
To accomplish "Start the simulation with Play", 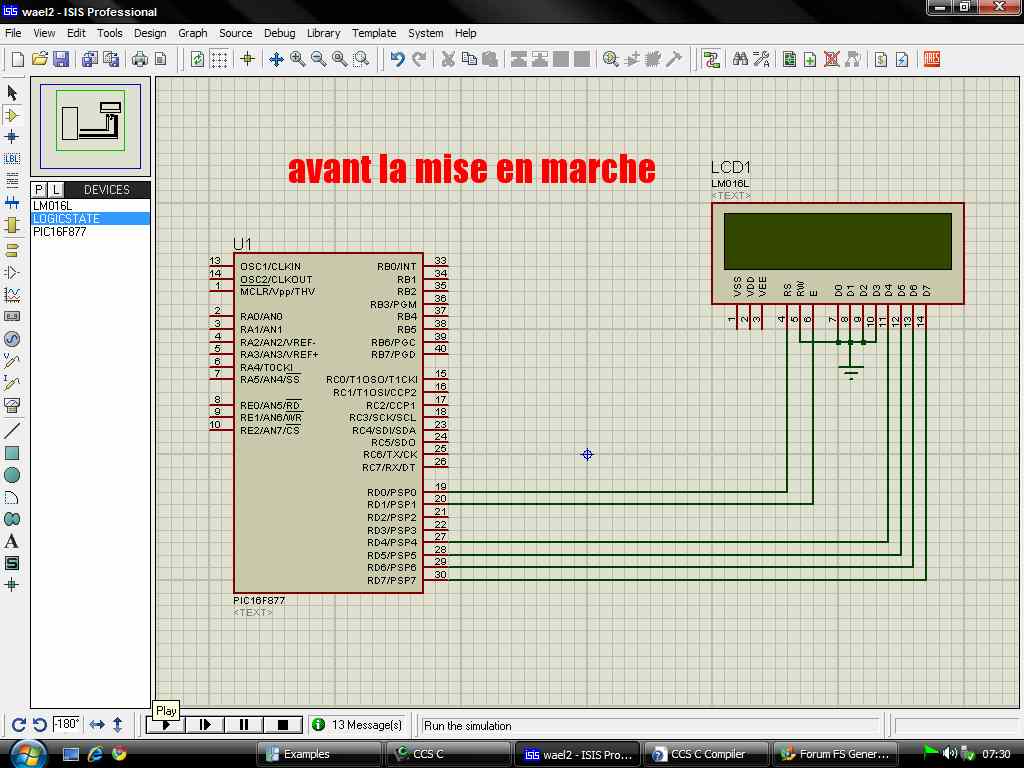I will coord(166,725).
